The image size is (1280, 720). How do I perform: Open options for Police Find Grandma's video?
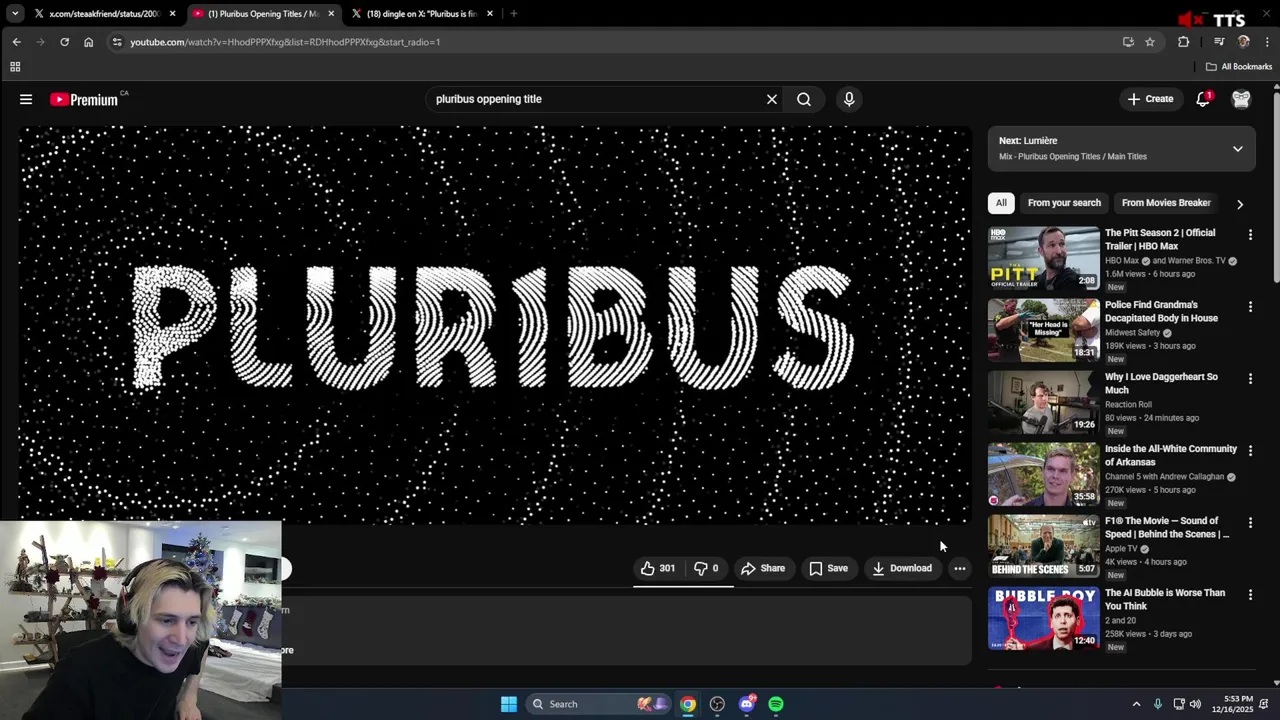pyautogui.click(x=1250, y=307)
